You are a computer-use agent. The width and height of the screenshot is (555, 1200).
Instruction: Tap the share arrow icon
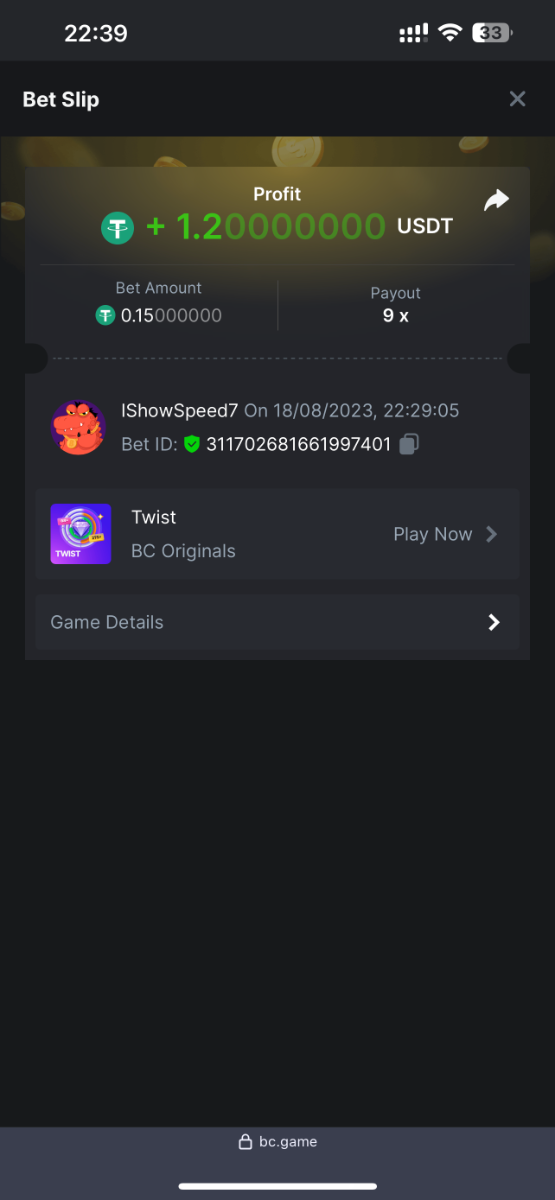pyautogui.click(x=496, y=201)
